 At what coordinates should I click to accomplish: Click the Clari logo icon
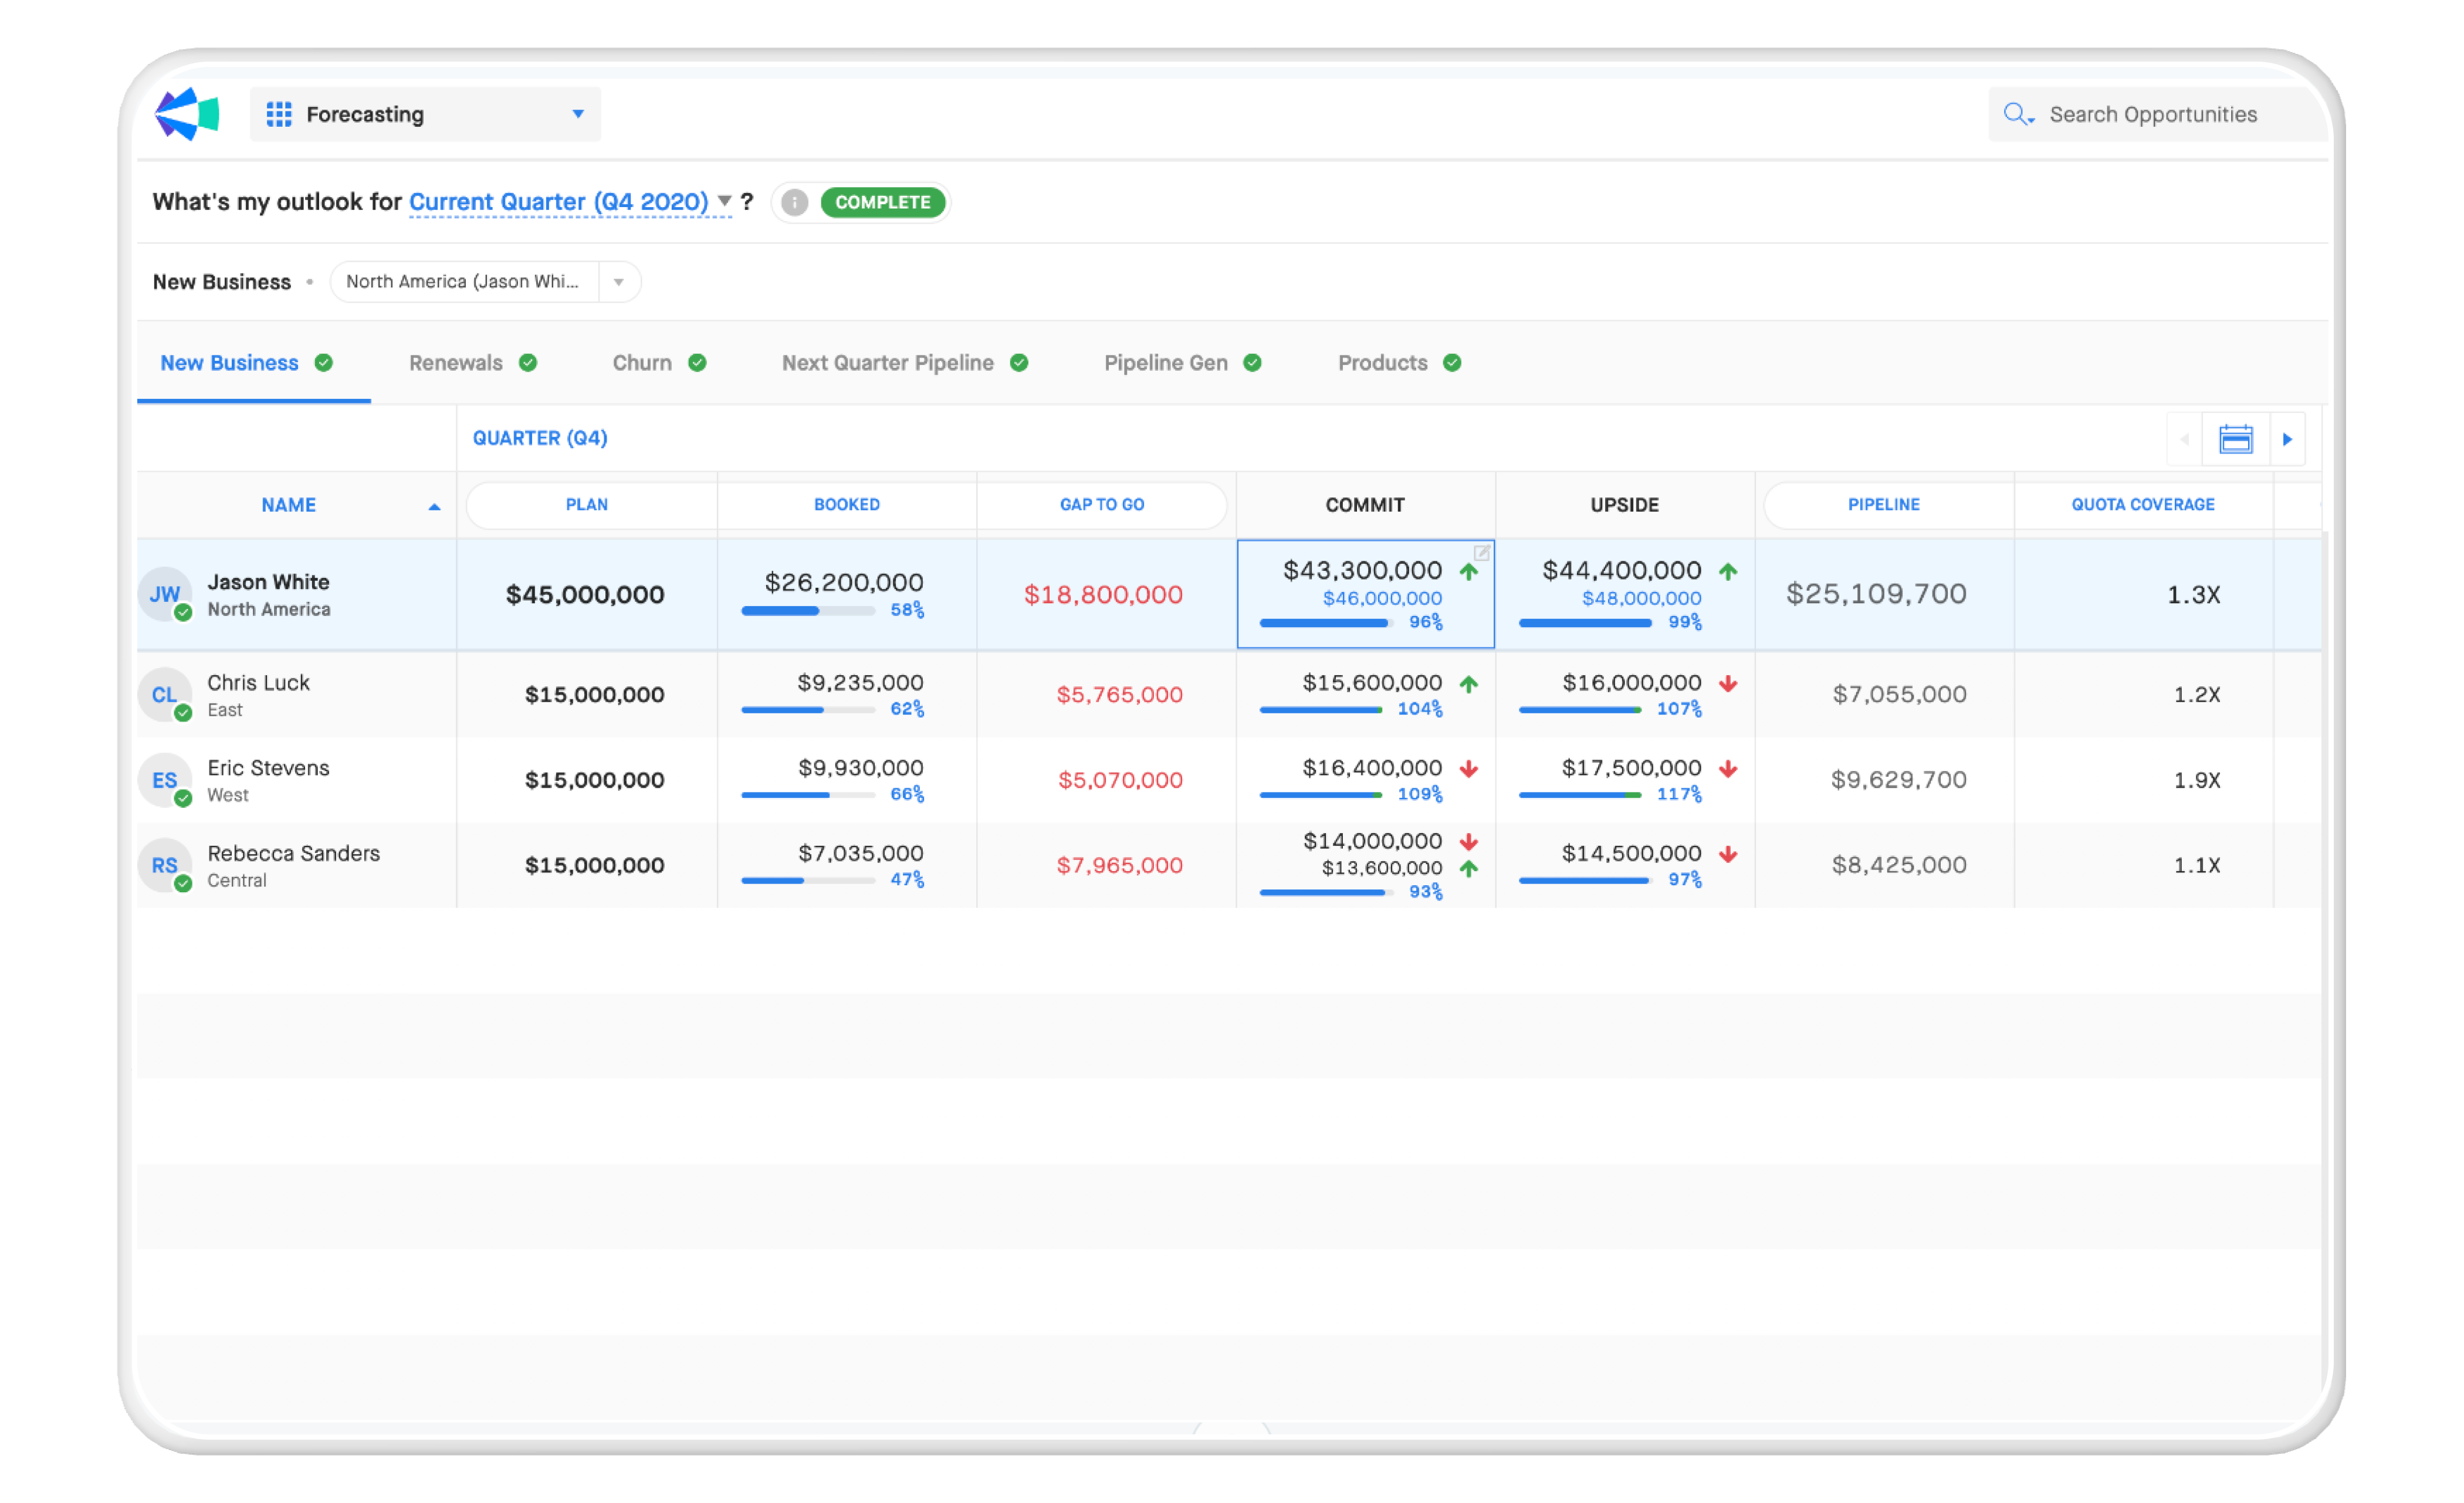187,114
